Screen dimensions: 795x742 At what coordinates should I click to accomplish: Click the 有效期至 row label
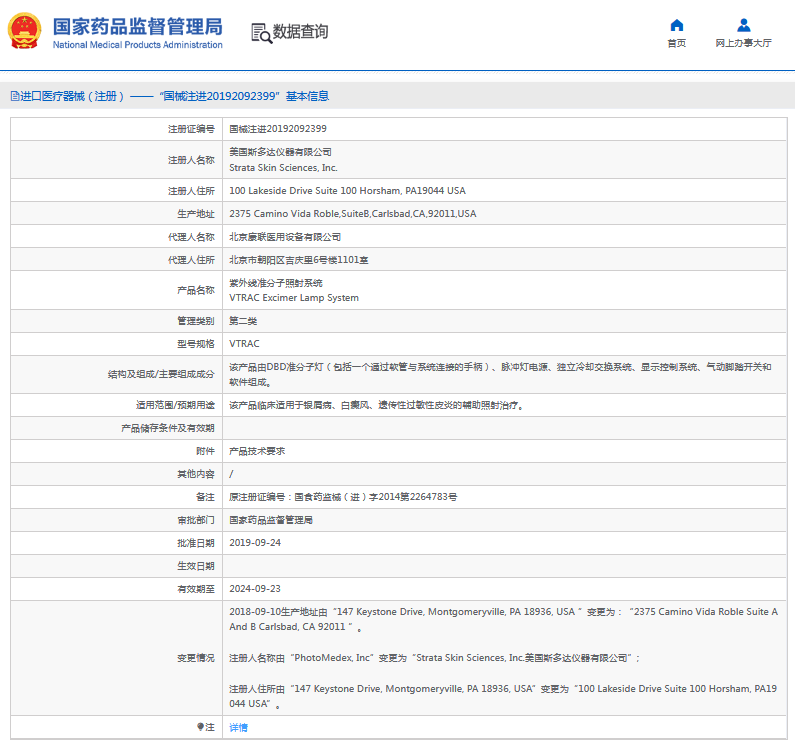coord(196,589)
